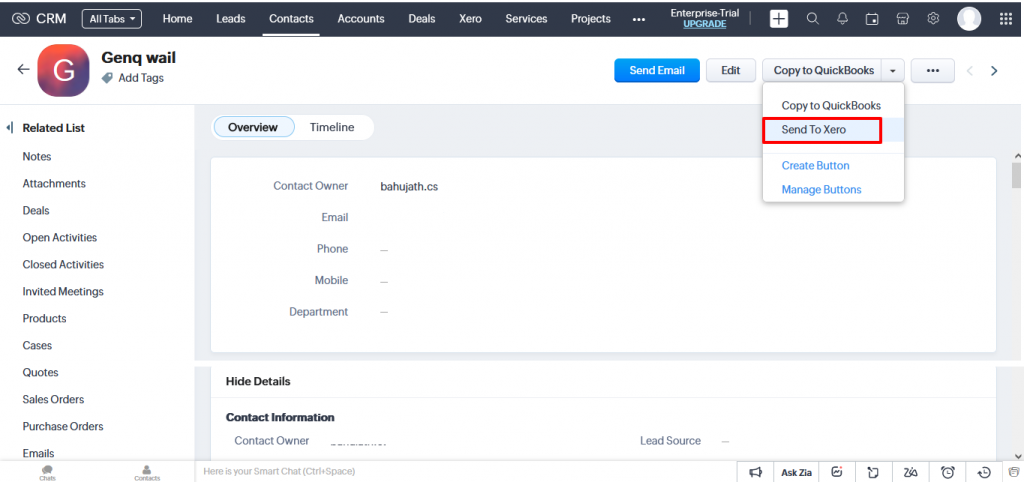Click the Copy to QuickBooks main button
Viewport: 1024px width, 482px height.
tap(822, 71)
